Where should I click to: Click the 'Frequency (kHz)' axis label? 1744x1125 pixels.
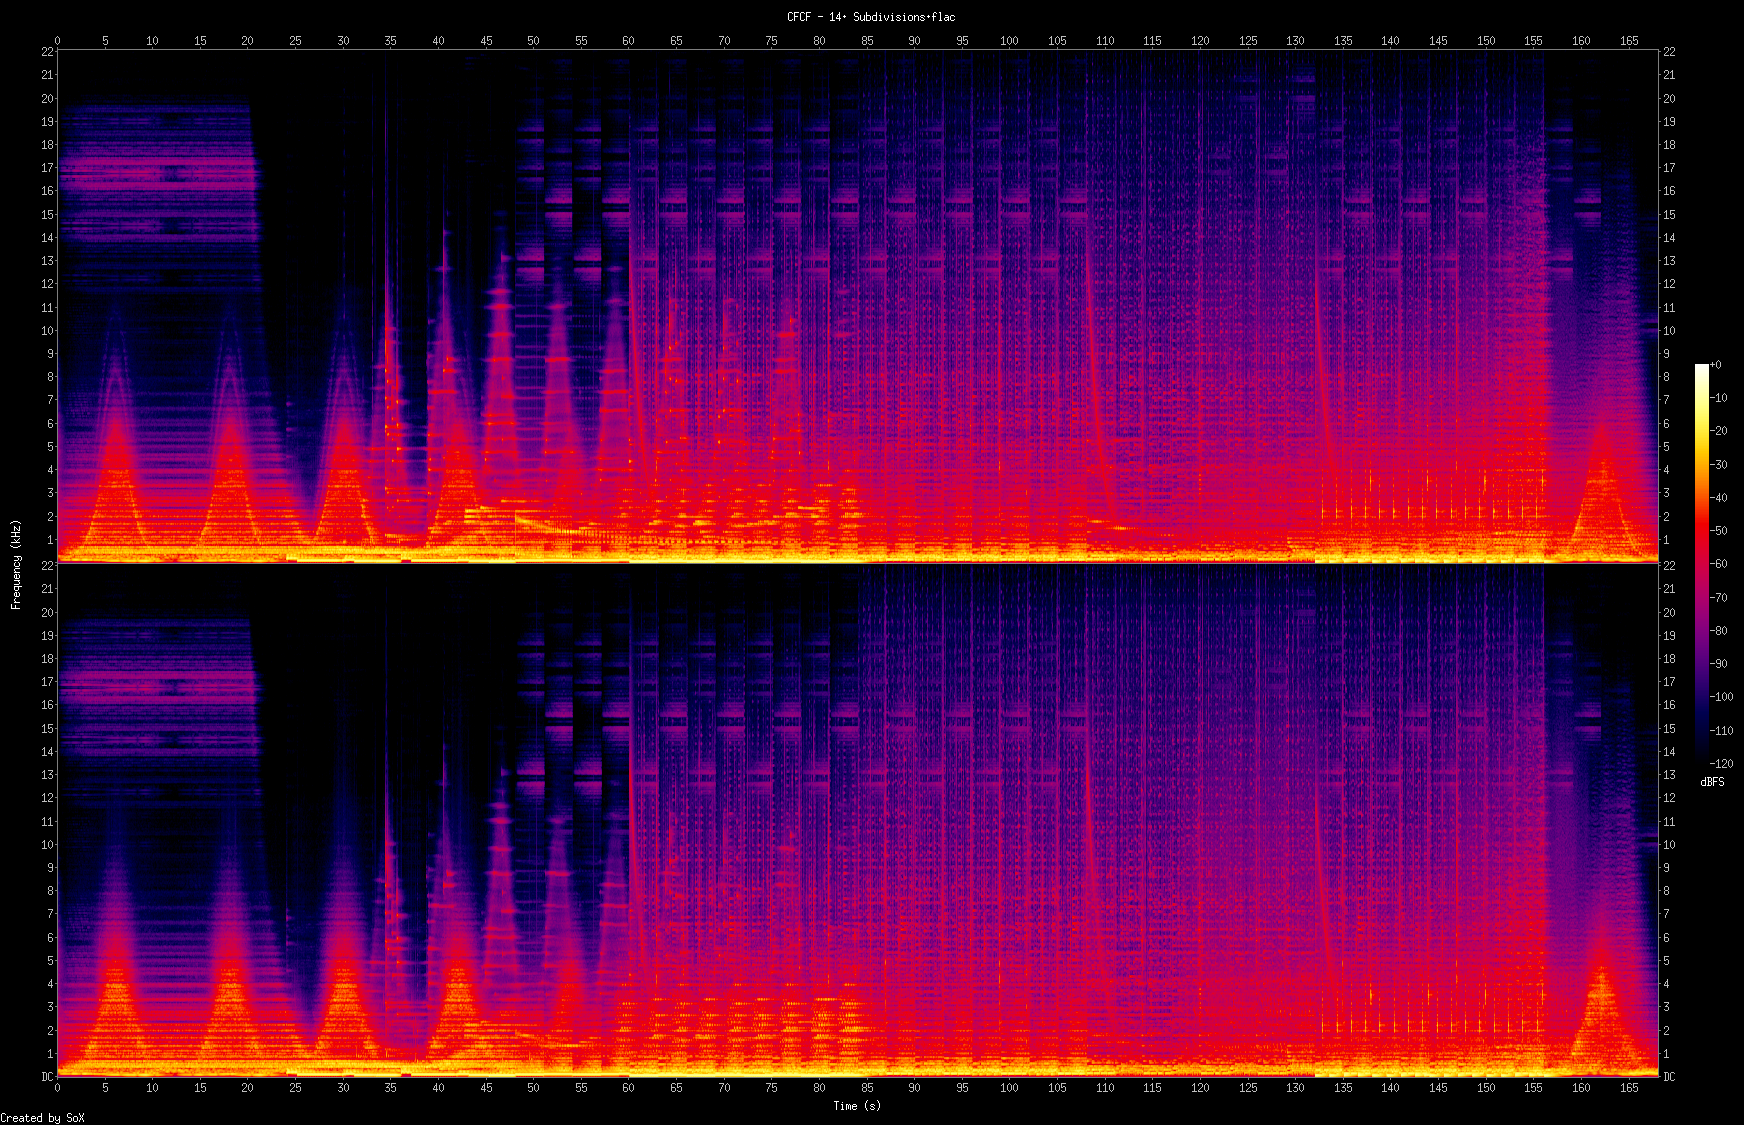(x=16, y=564)
